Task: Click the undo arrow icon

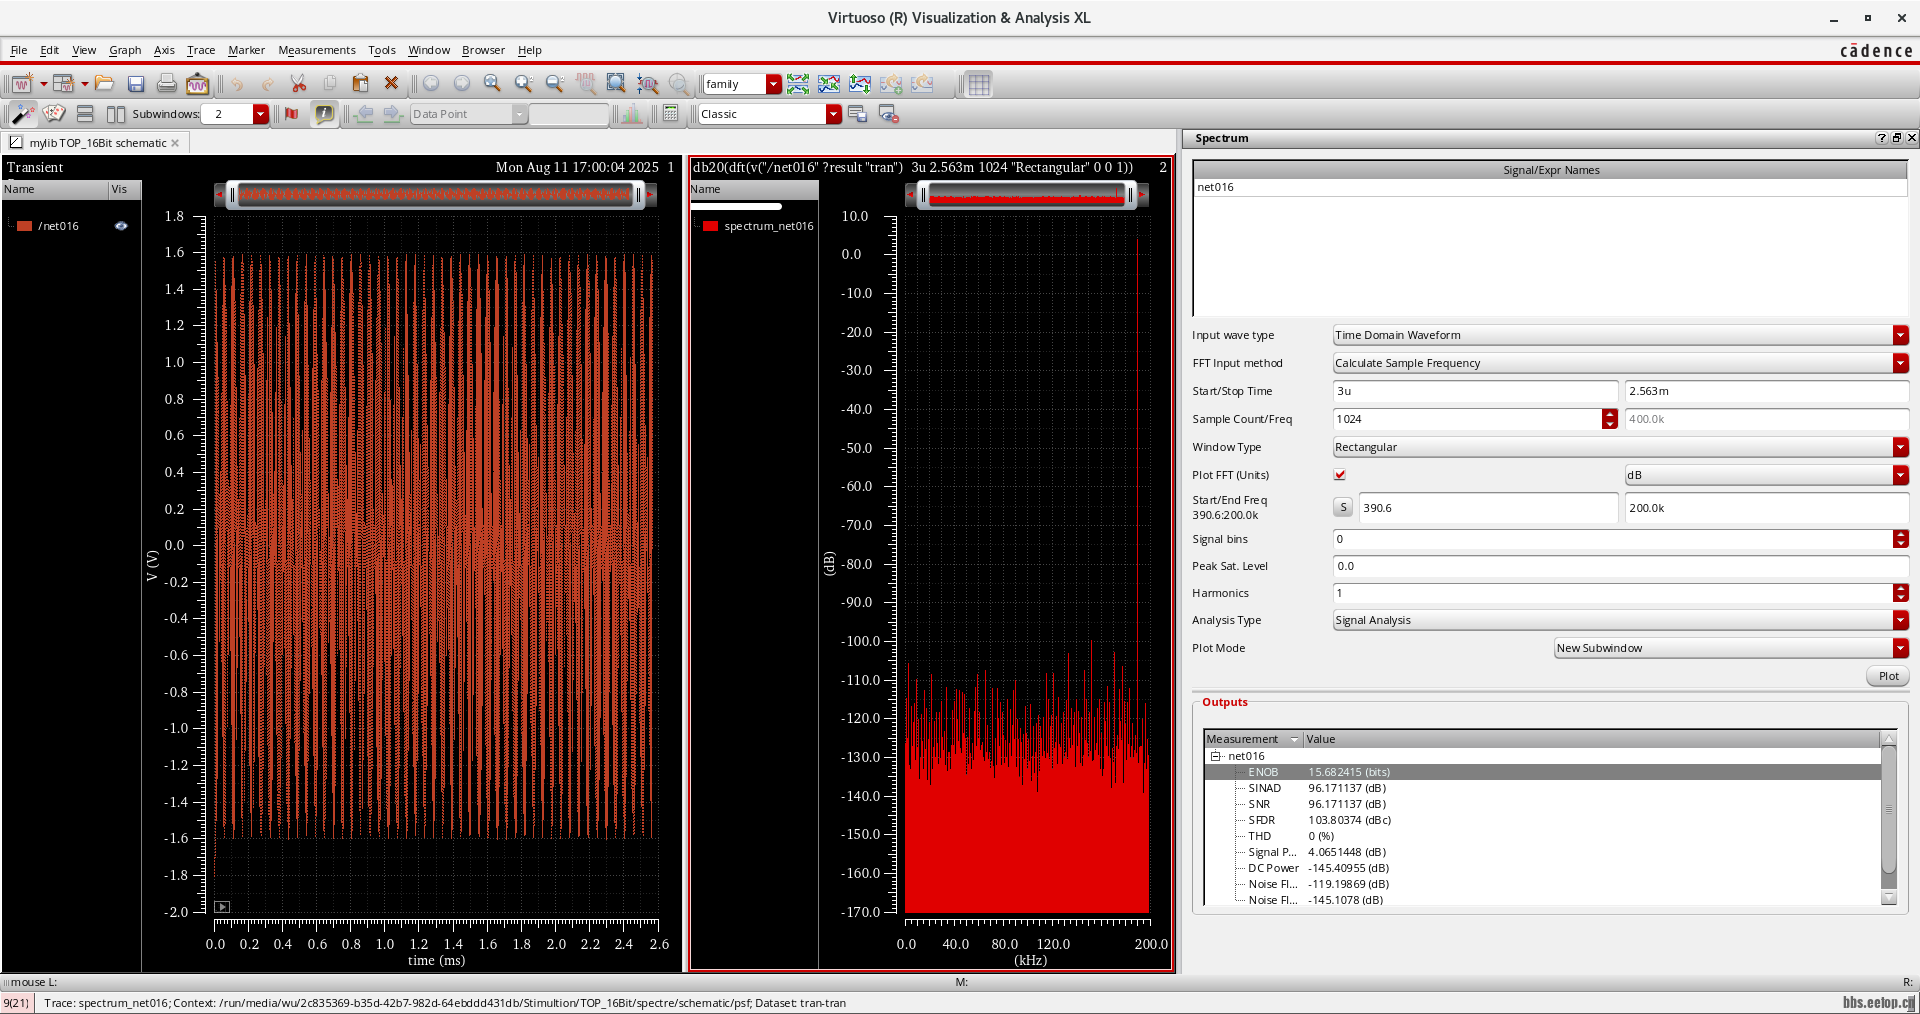Action: point(237,84)
